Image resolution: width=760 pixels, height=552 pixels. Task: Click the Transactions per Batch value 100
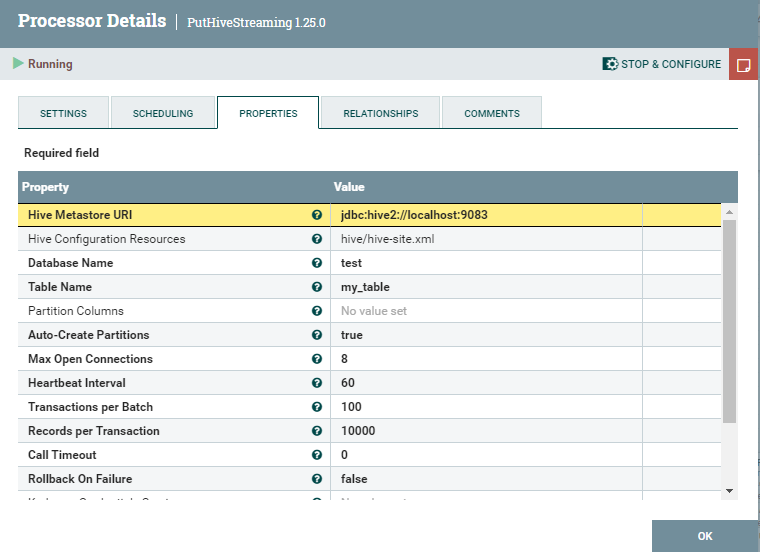coord(351,407)
